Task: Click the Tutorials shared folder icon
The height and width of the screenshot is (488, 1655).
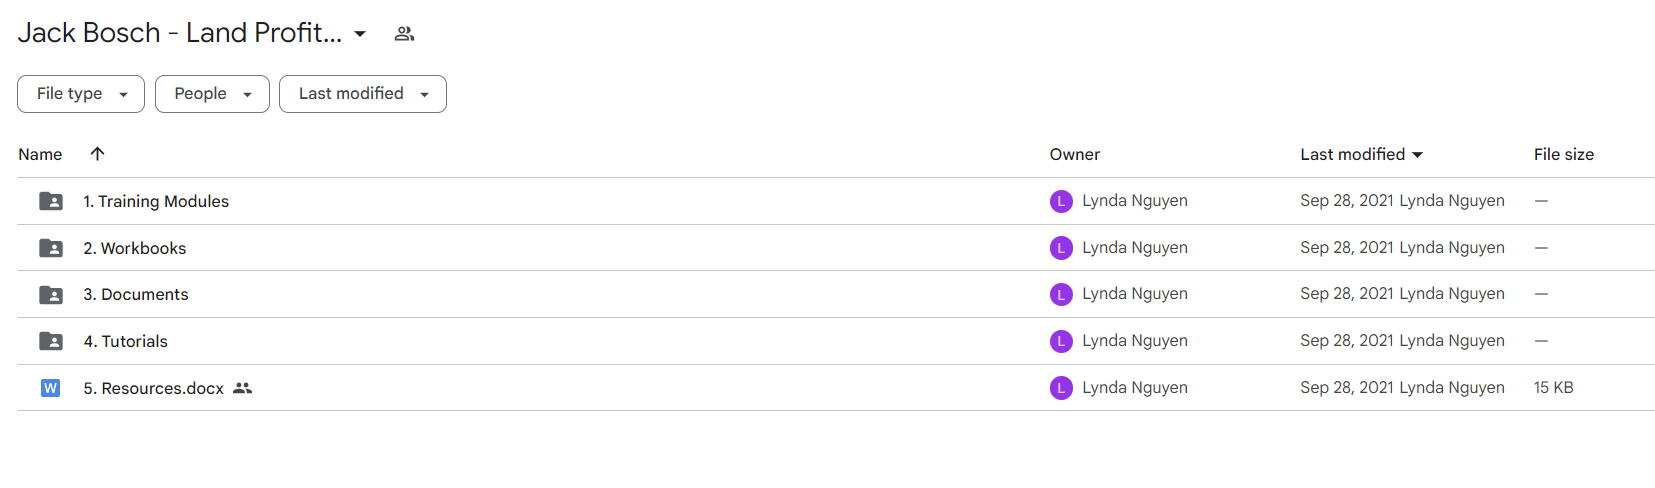Action: click(x=51, y=341)
